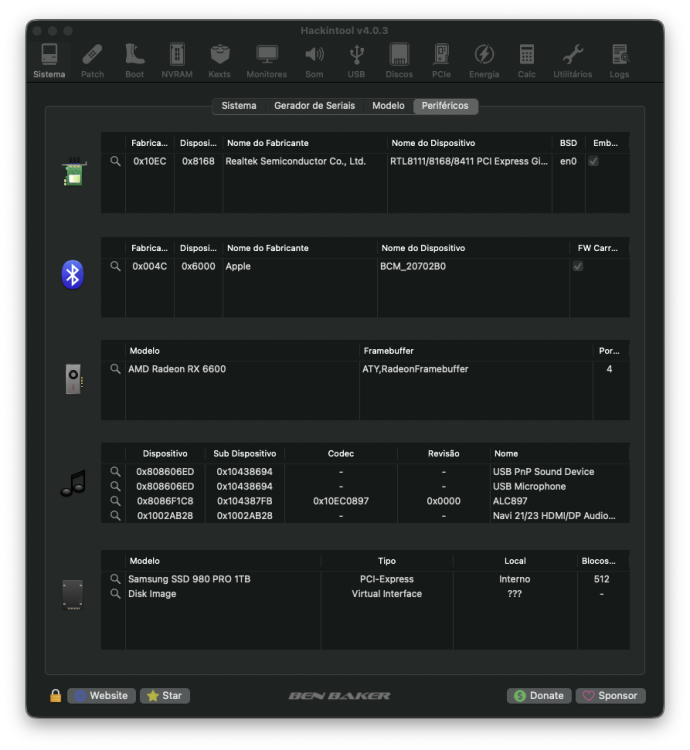Open the Boot toolbar section
The image size is (690, 750).
[x=134, y=61]
